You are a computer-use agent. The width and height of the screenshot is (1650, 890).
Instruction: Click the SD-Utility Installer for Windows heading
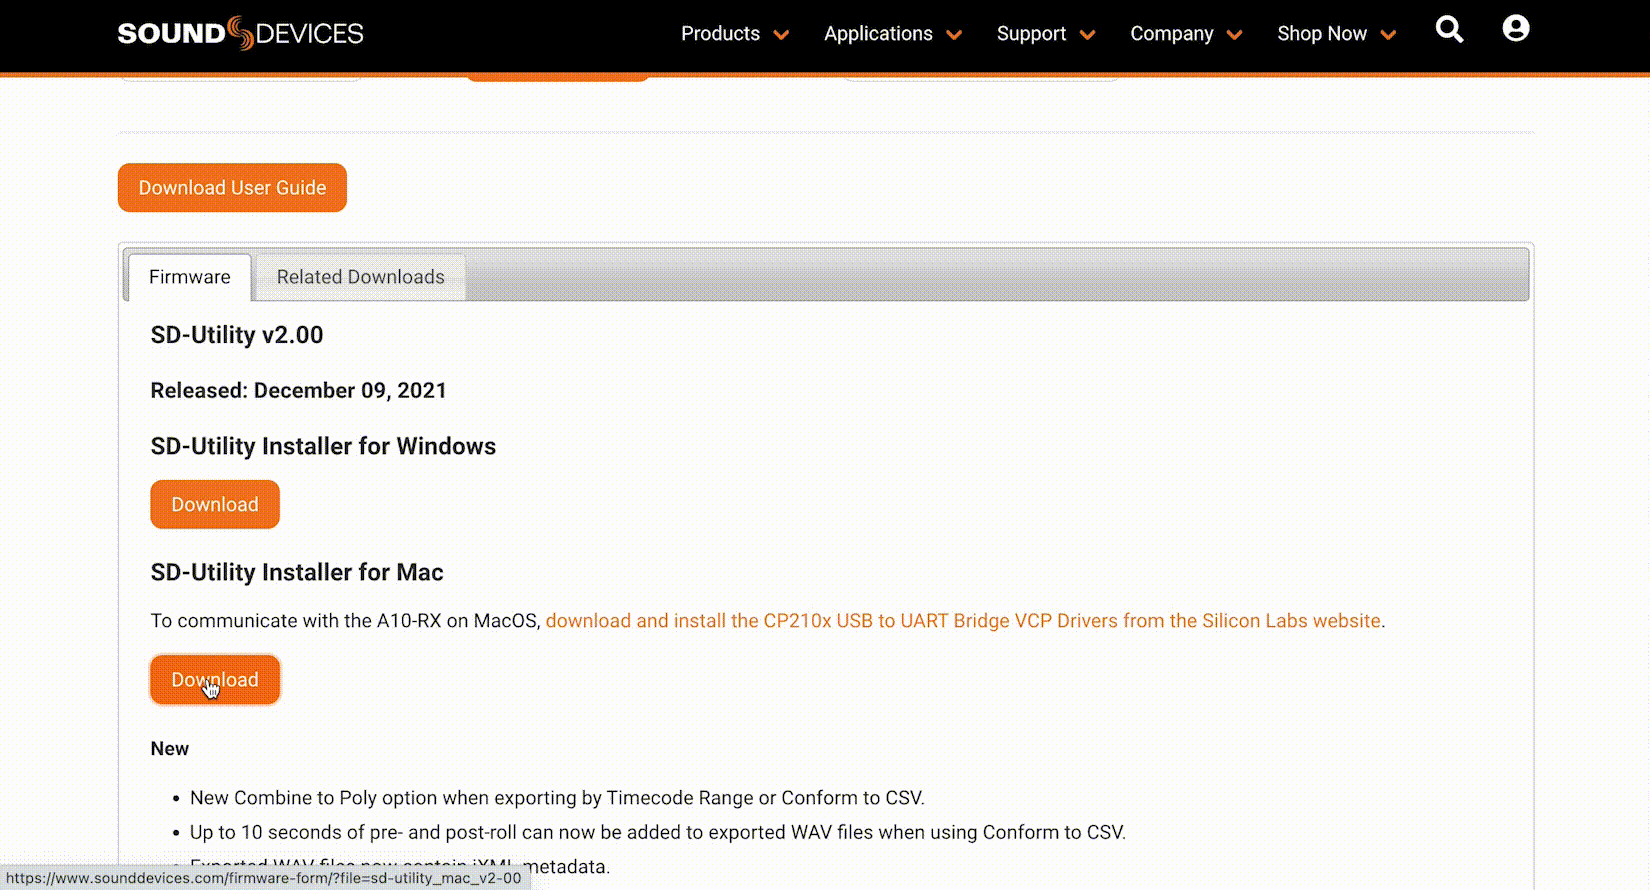(323, 446)
